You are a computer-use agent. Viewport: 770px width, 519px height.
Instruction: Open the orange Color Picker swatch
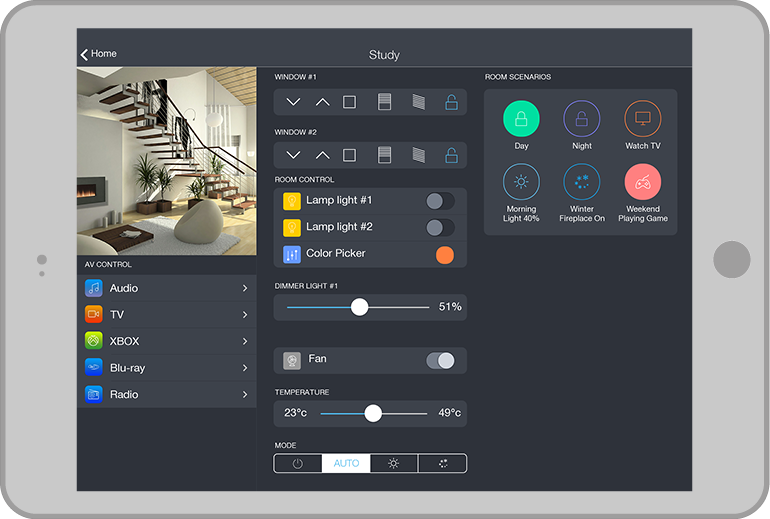(x=445, y=255)
